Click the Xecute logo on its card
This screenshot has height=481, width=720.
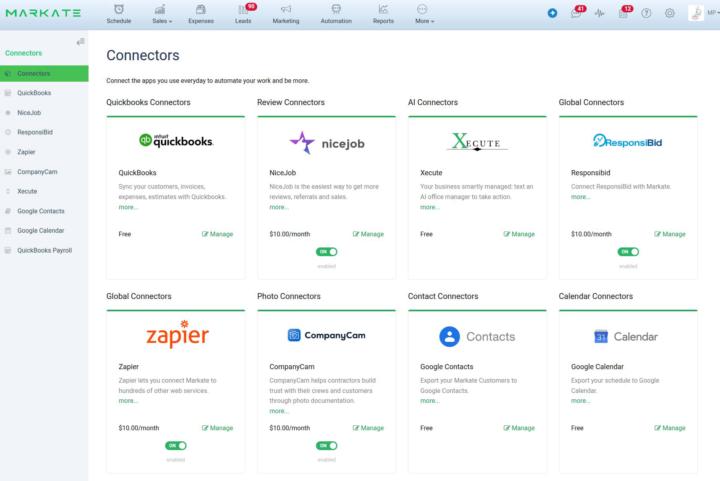[477, 142]
